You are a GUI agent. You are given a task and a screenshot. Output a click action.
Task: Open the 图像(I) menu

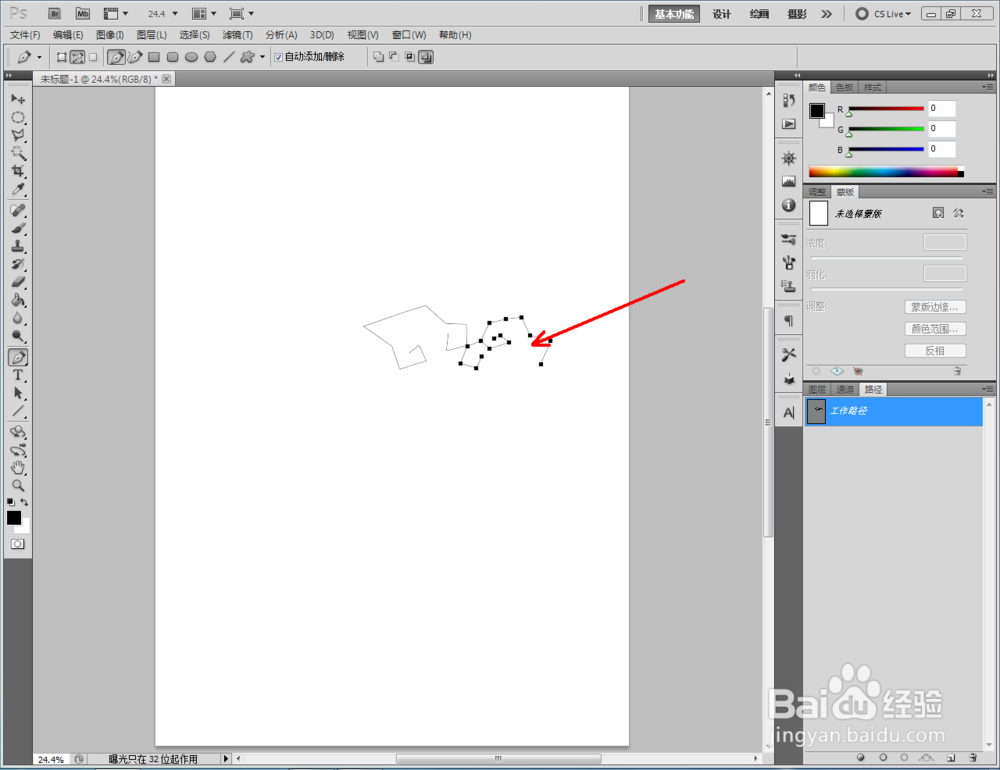coord(110,34)
